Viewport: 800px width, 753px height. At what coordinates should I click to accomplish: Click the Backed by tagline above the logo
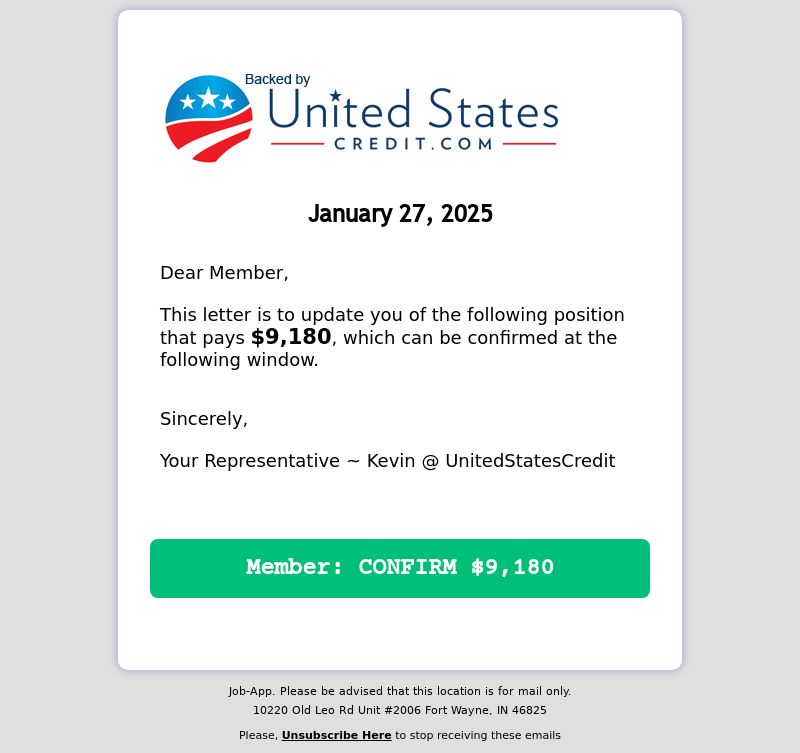click(x=277, y=80)
